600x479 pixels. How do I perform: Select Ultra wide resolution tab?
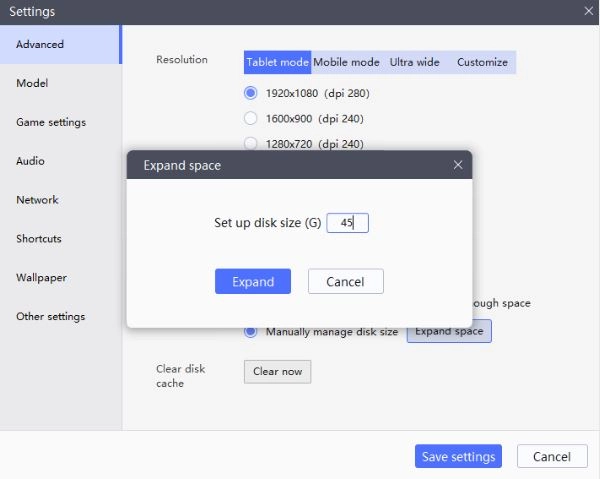click(414, 62)
